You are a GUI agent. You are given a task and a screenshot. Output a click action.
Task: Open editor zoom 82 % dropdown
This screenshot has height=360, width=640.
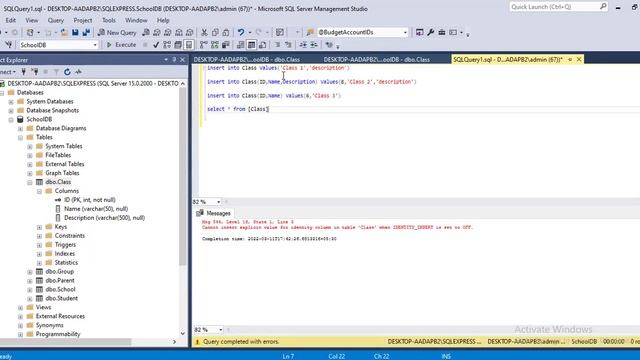click(218, 202)
